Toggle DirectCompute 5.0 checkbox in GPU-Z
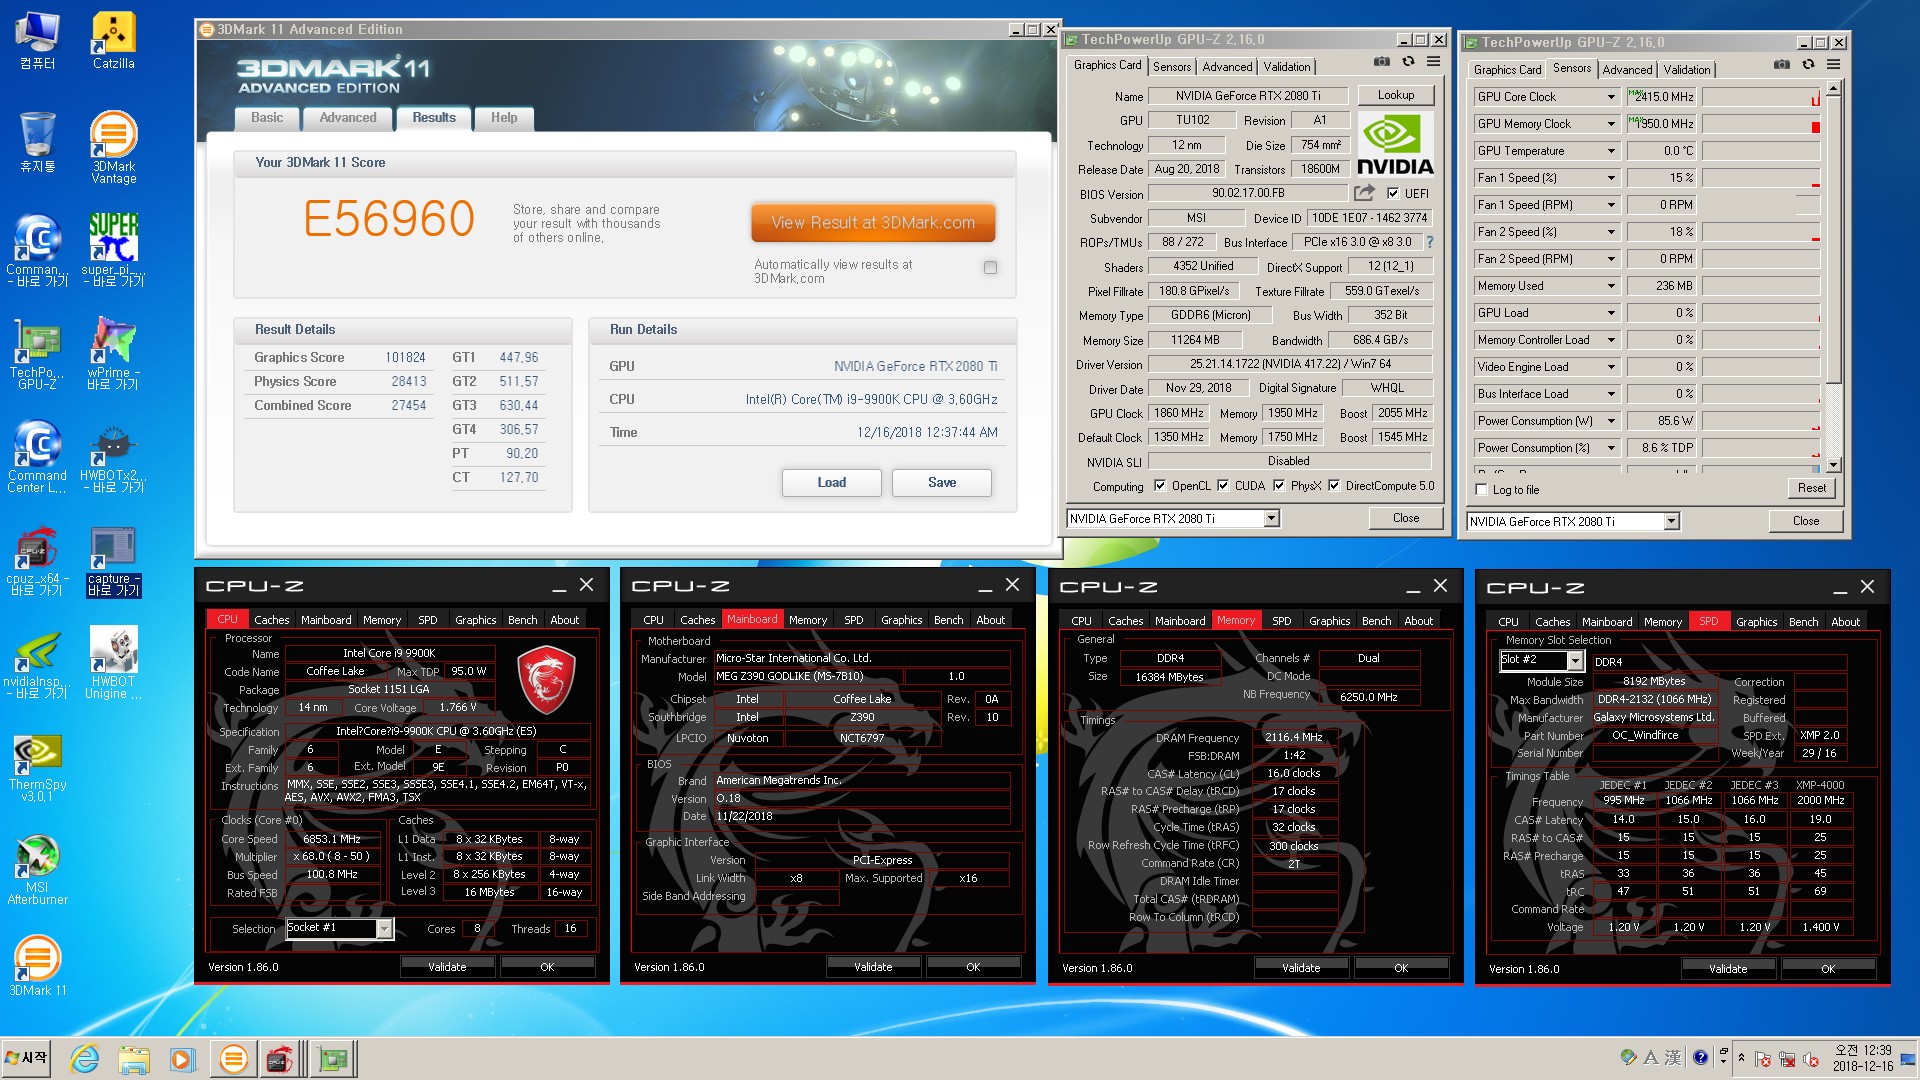 [1334, 486]
